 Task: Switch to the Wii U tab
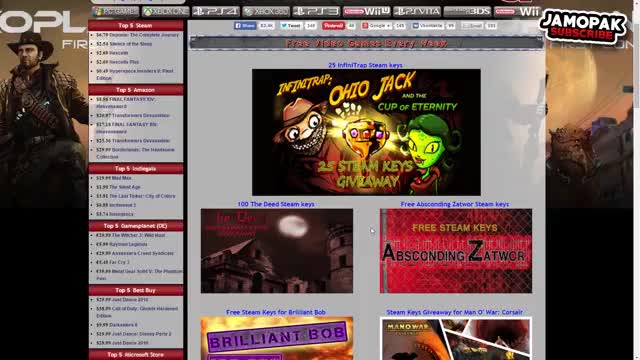[367, 11]
